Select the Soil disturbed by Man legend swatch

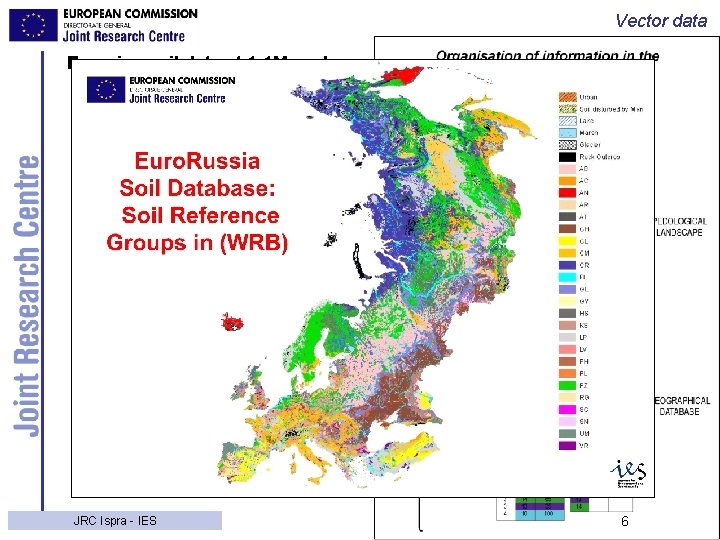(568, 109)
